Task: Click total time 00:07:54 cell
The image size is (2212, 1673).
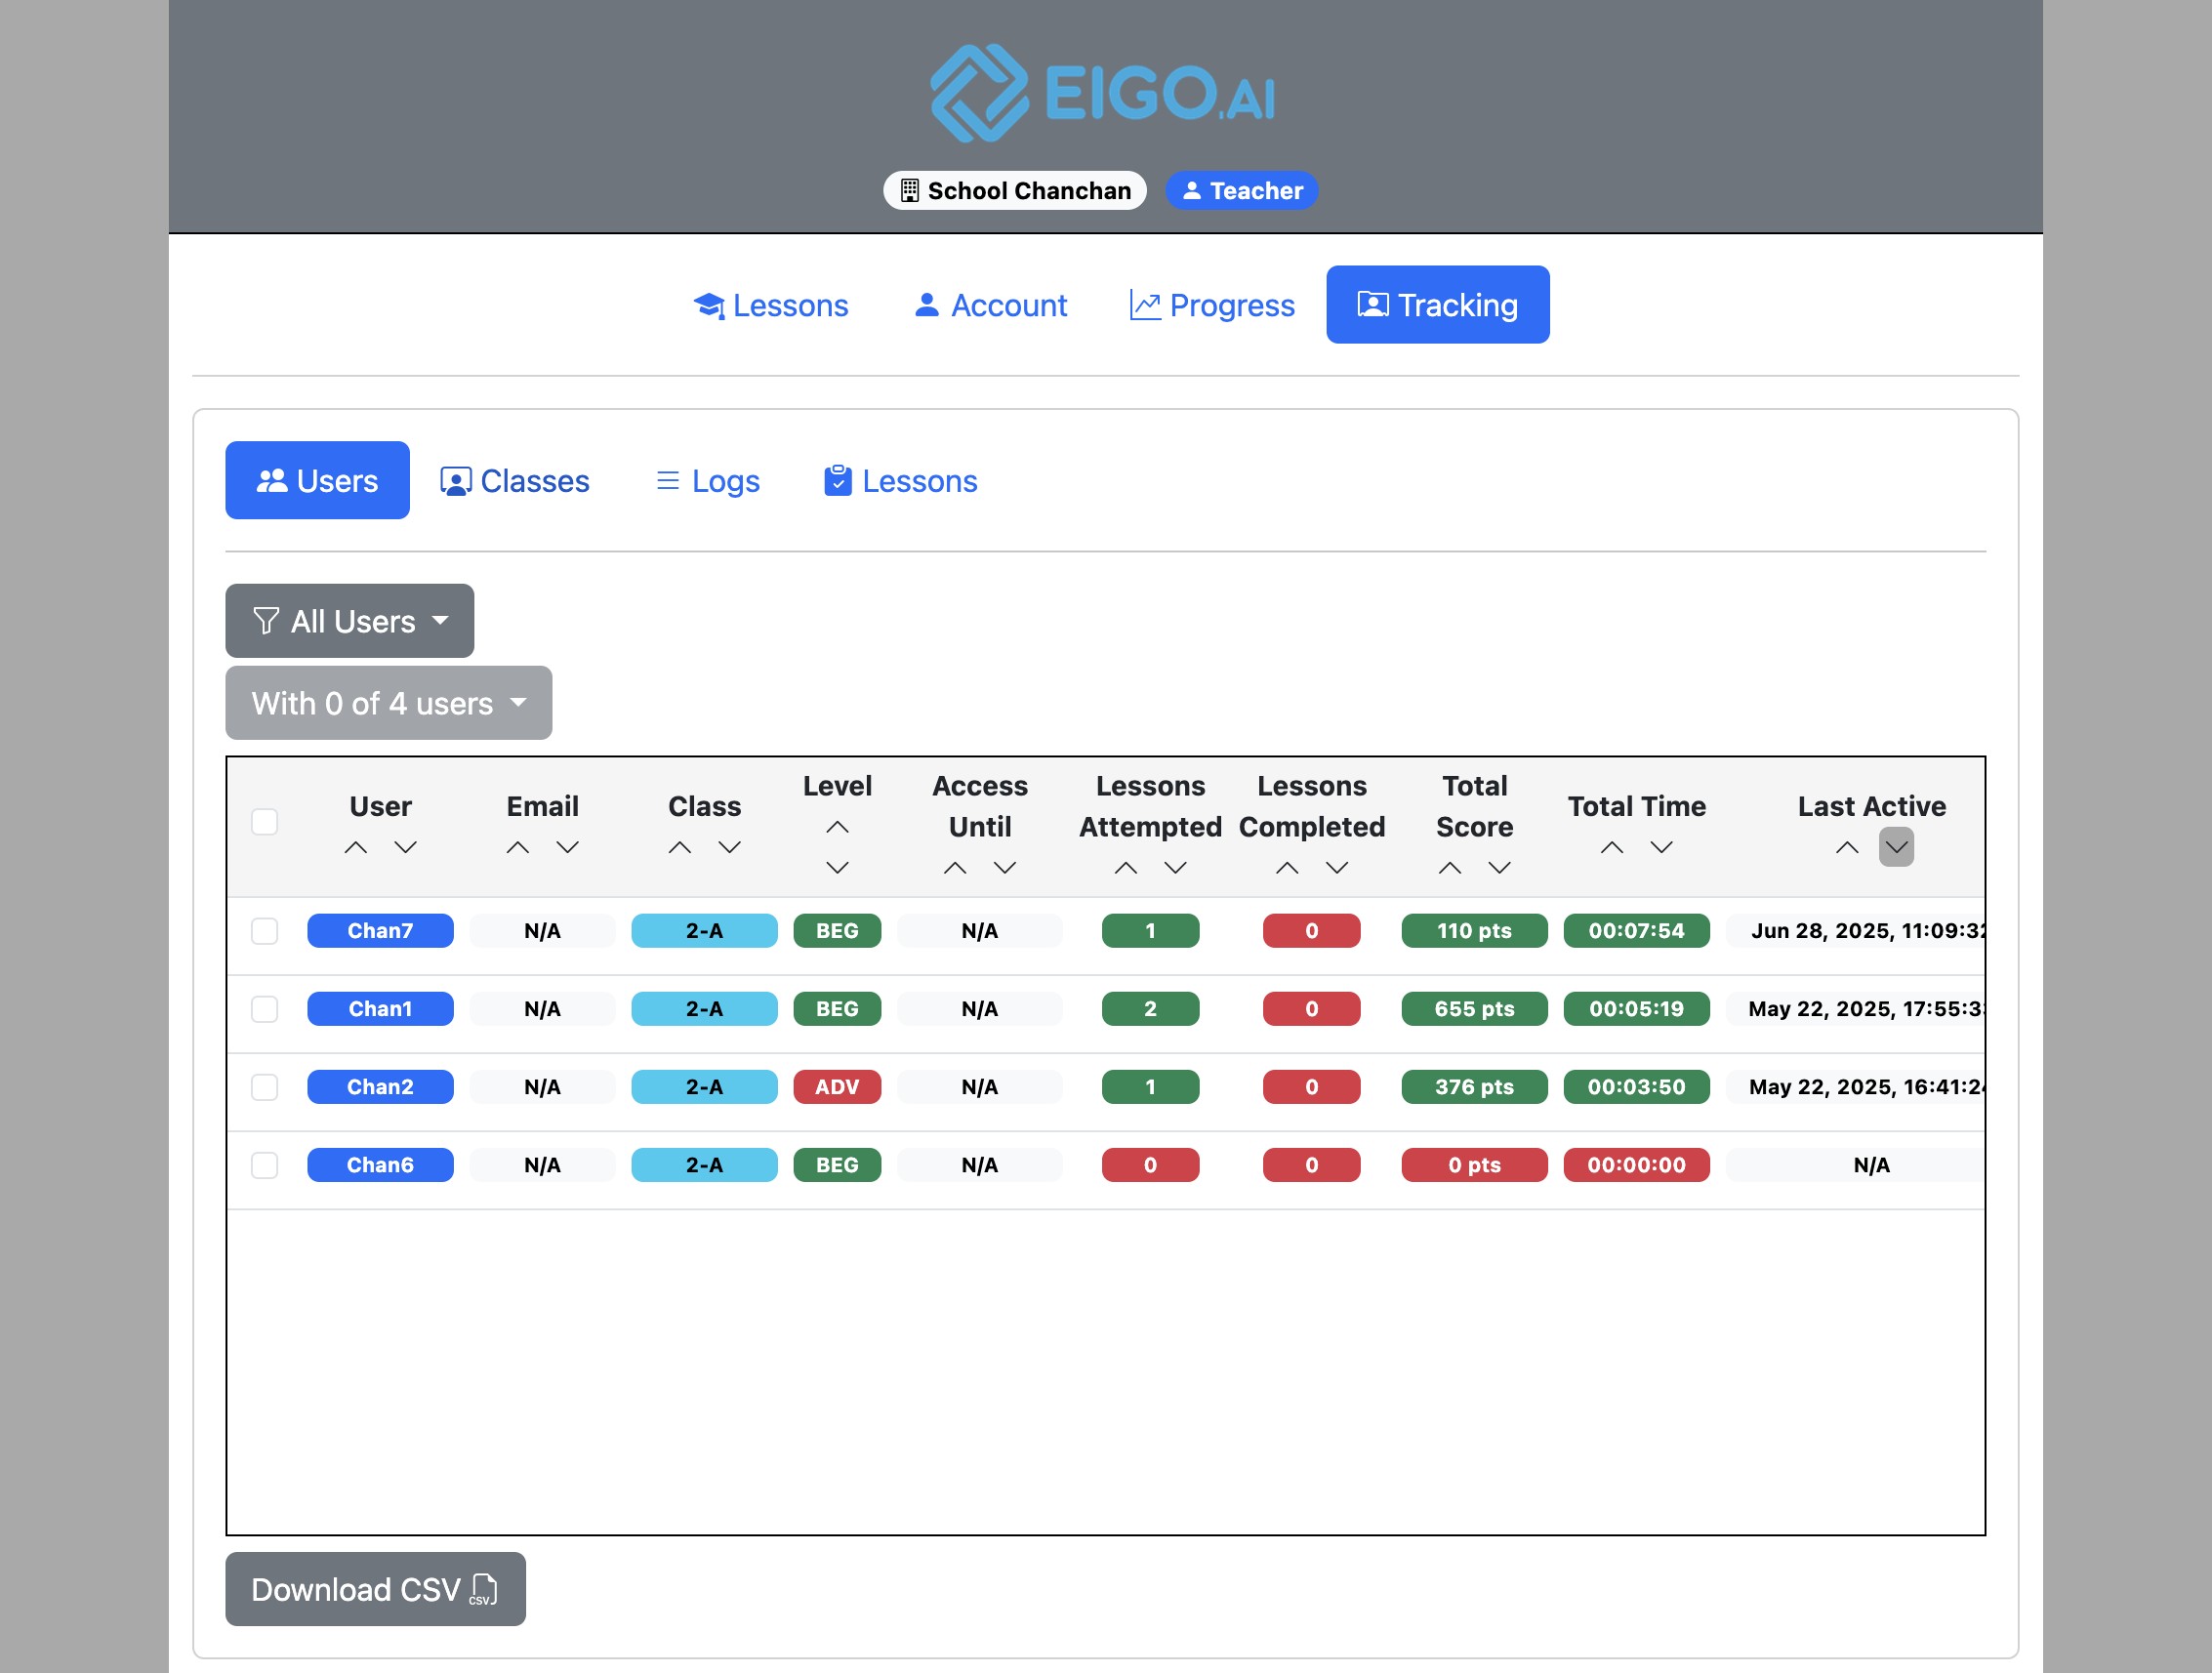Action: [x=1637, y=931]
